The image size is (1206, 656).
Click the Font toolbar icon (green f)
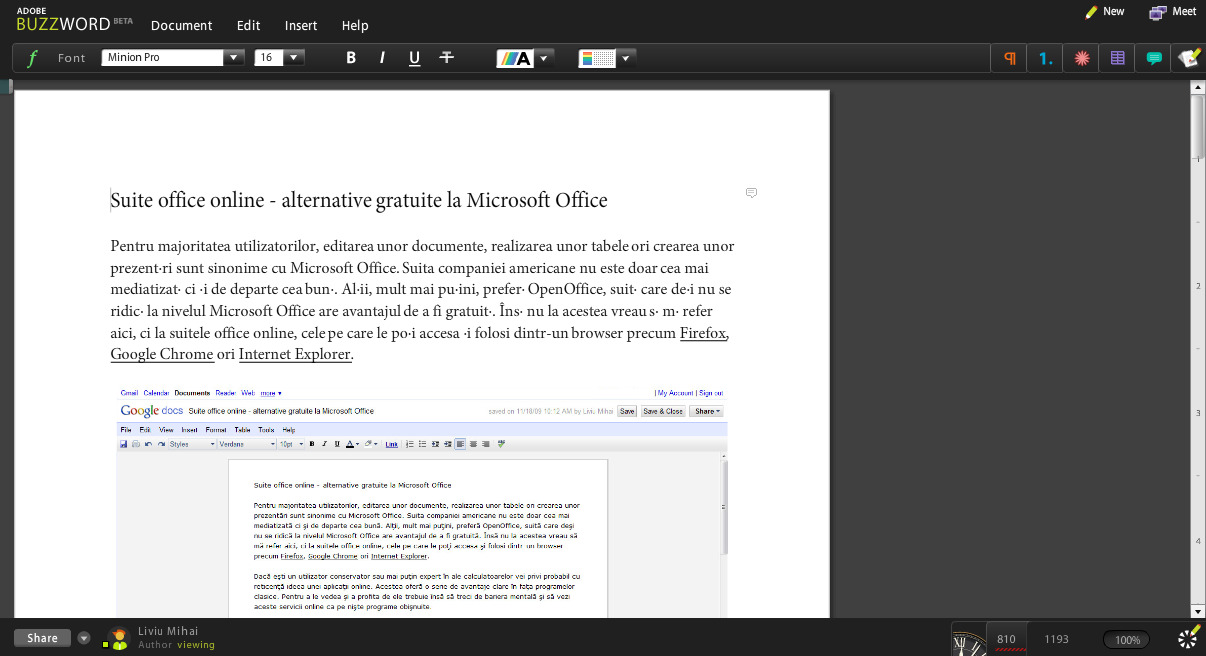pyautogui.click(x=32, y=58)
